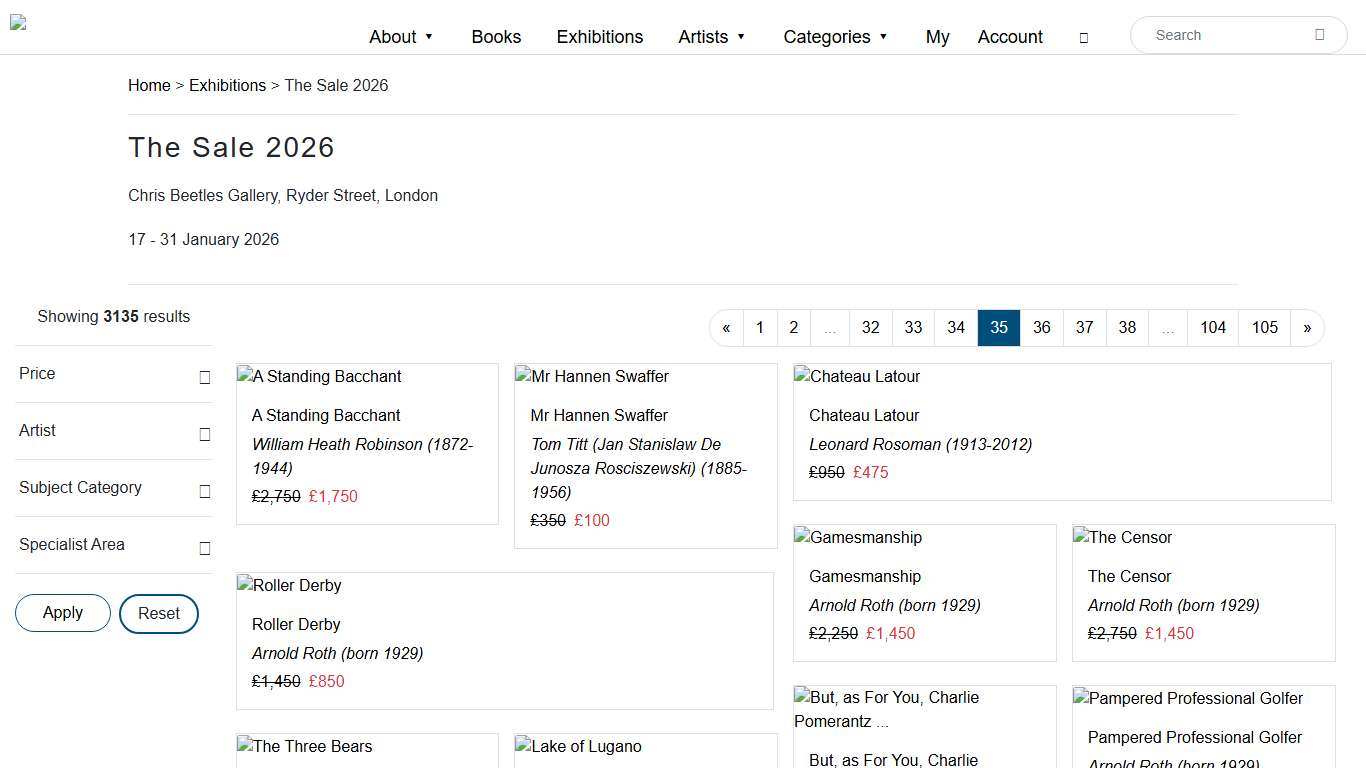Expand the Specialist Area filter
The image size is (1366, 768).
[x=204, y=548]
